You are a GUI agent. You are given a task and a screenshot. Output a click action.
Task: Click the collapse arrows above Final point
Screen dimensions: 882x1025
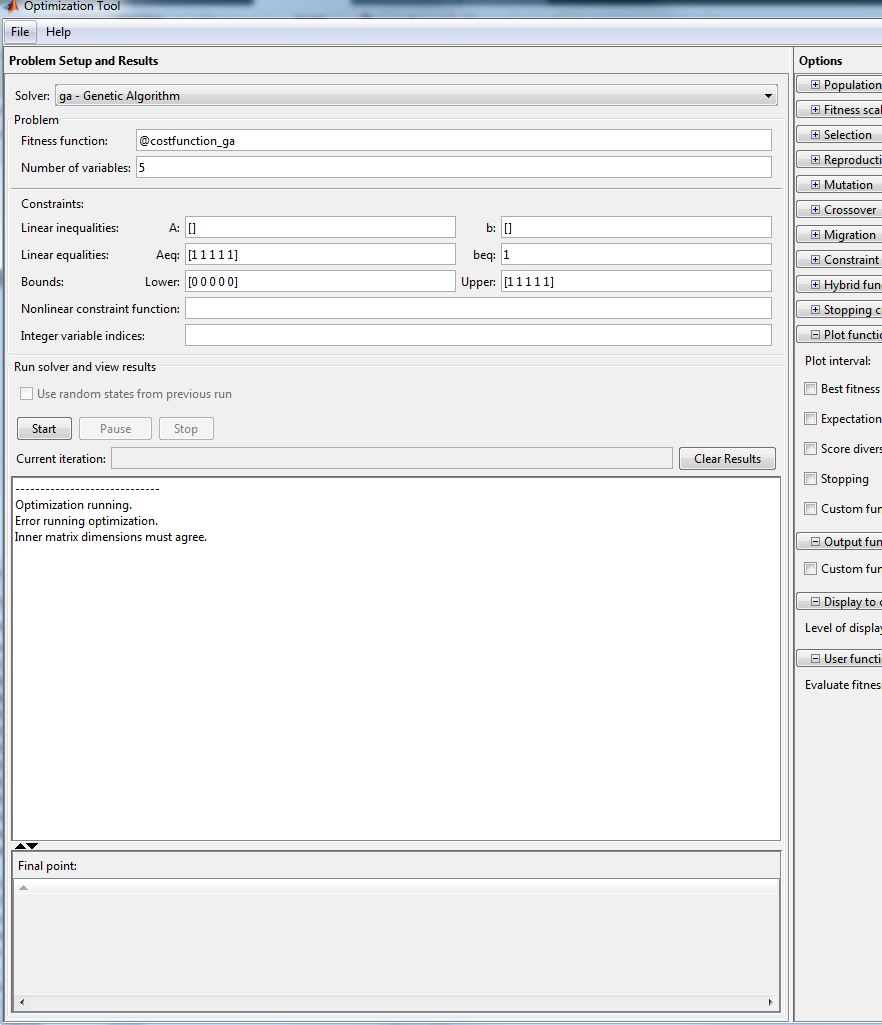tap(26, 846)
